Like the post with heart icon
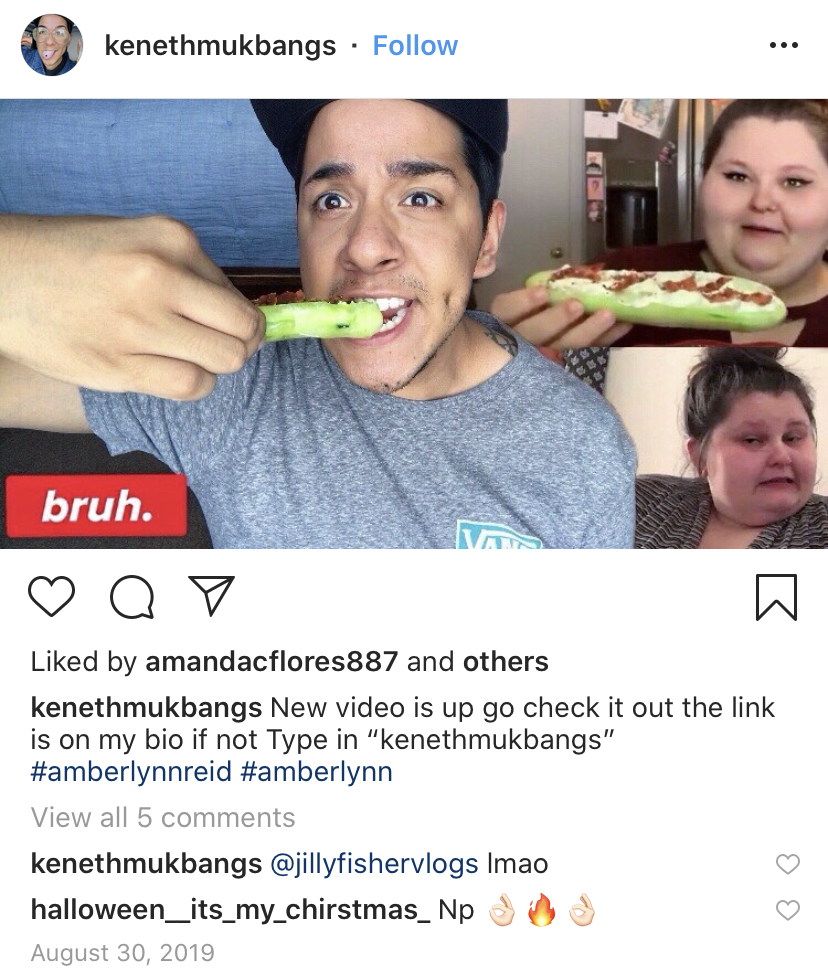 click(x=51, y=596)
